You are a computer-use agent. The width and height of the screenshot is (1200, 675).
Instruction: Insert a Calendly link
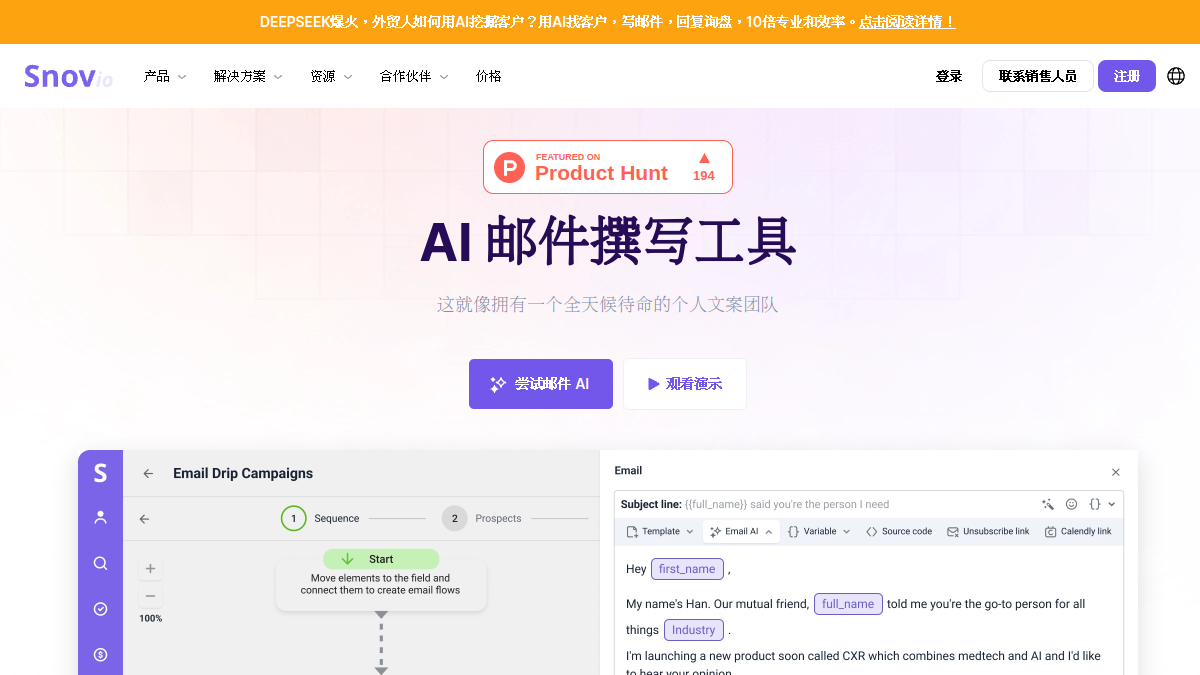click(x=1078, y=532)
